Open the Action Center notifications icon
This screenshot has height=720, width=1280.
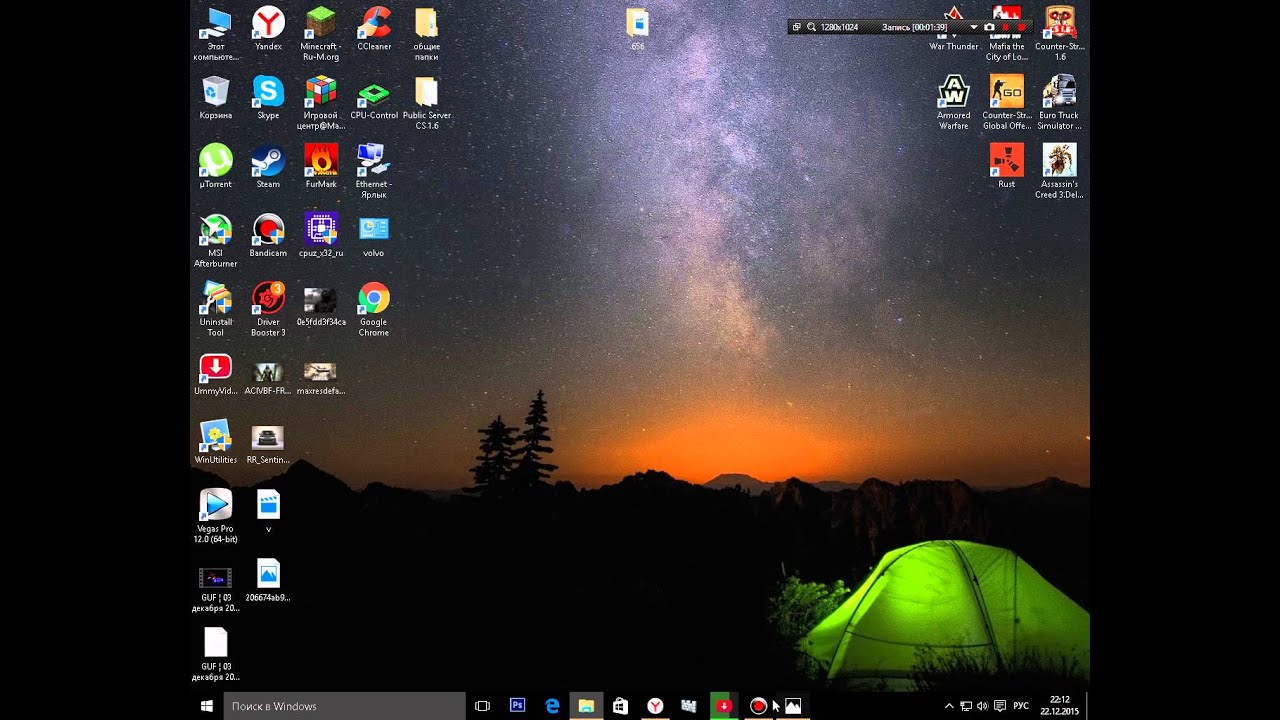[x=1000, y=706]
